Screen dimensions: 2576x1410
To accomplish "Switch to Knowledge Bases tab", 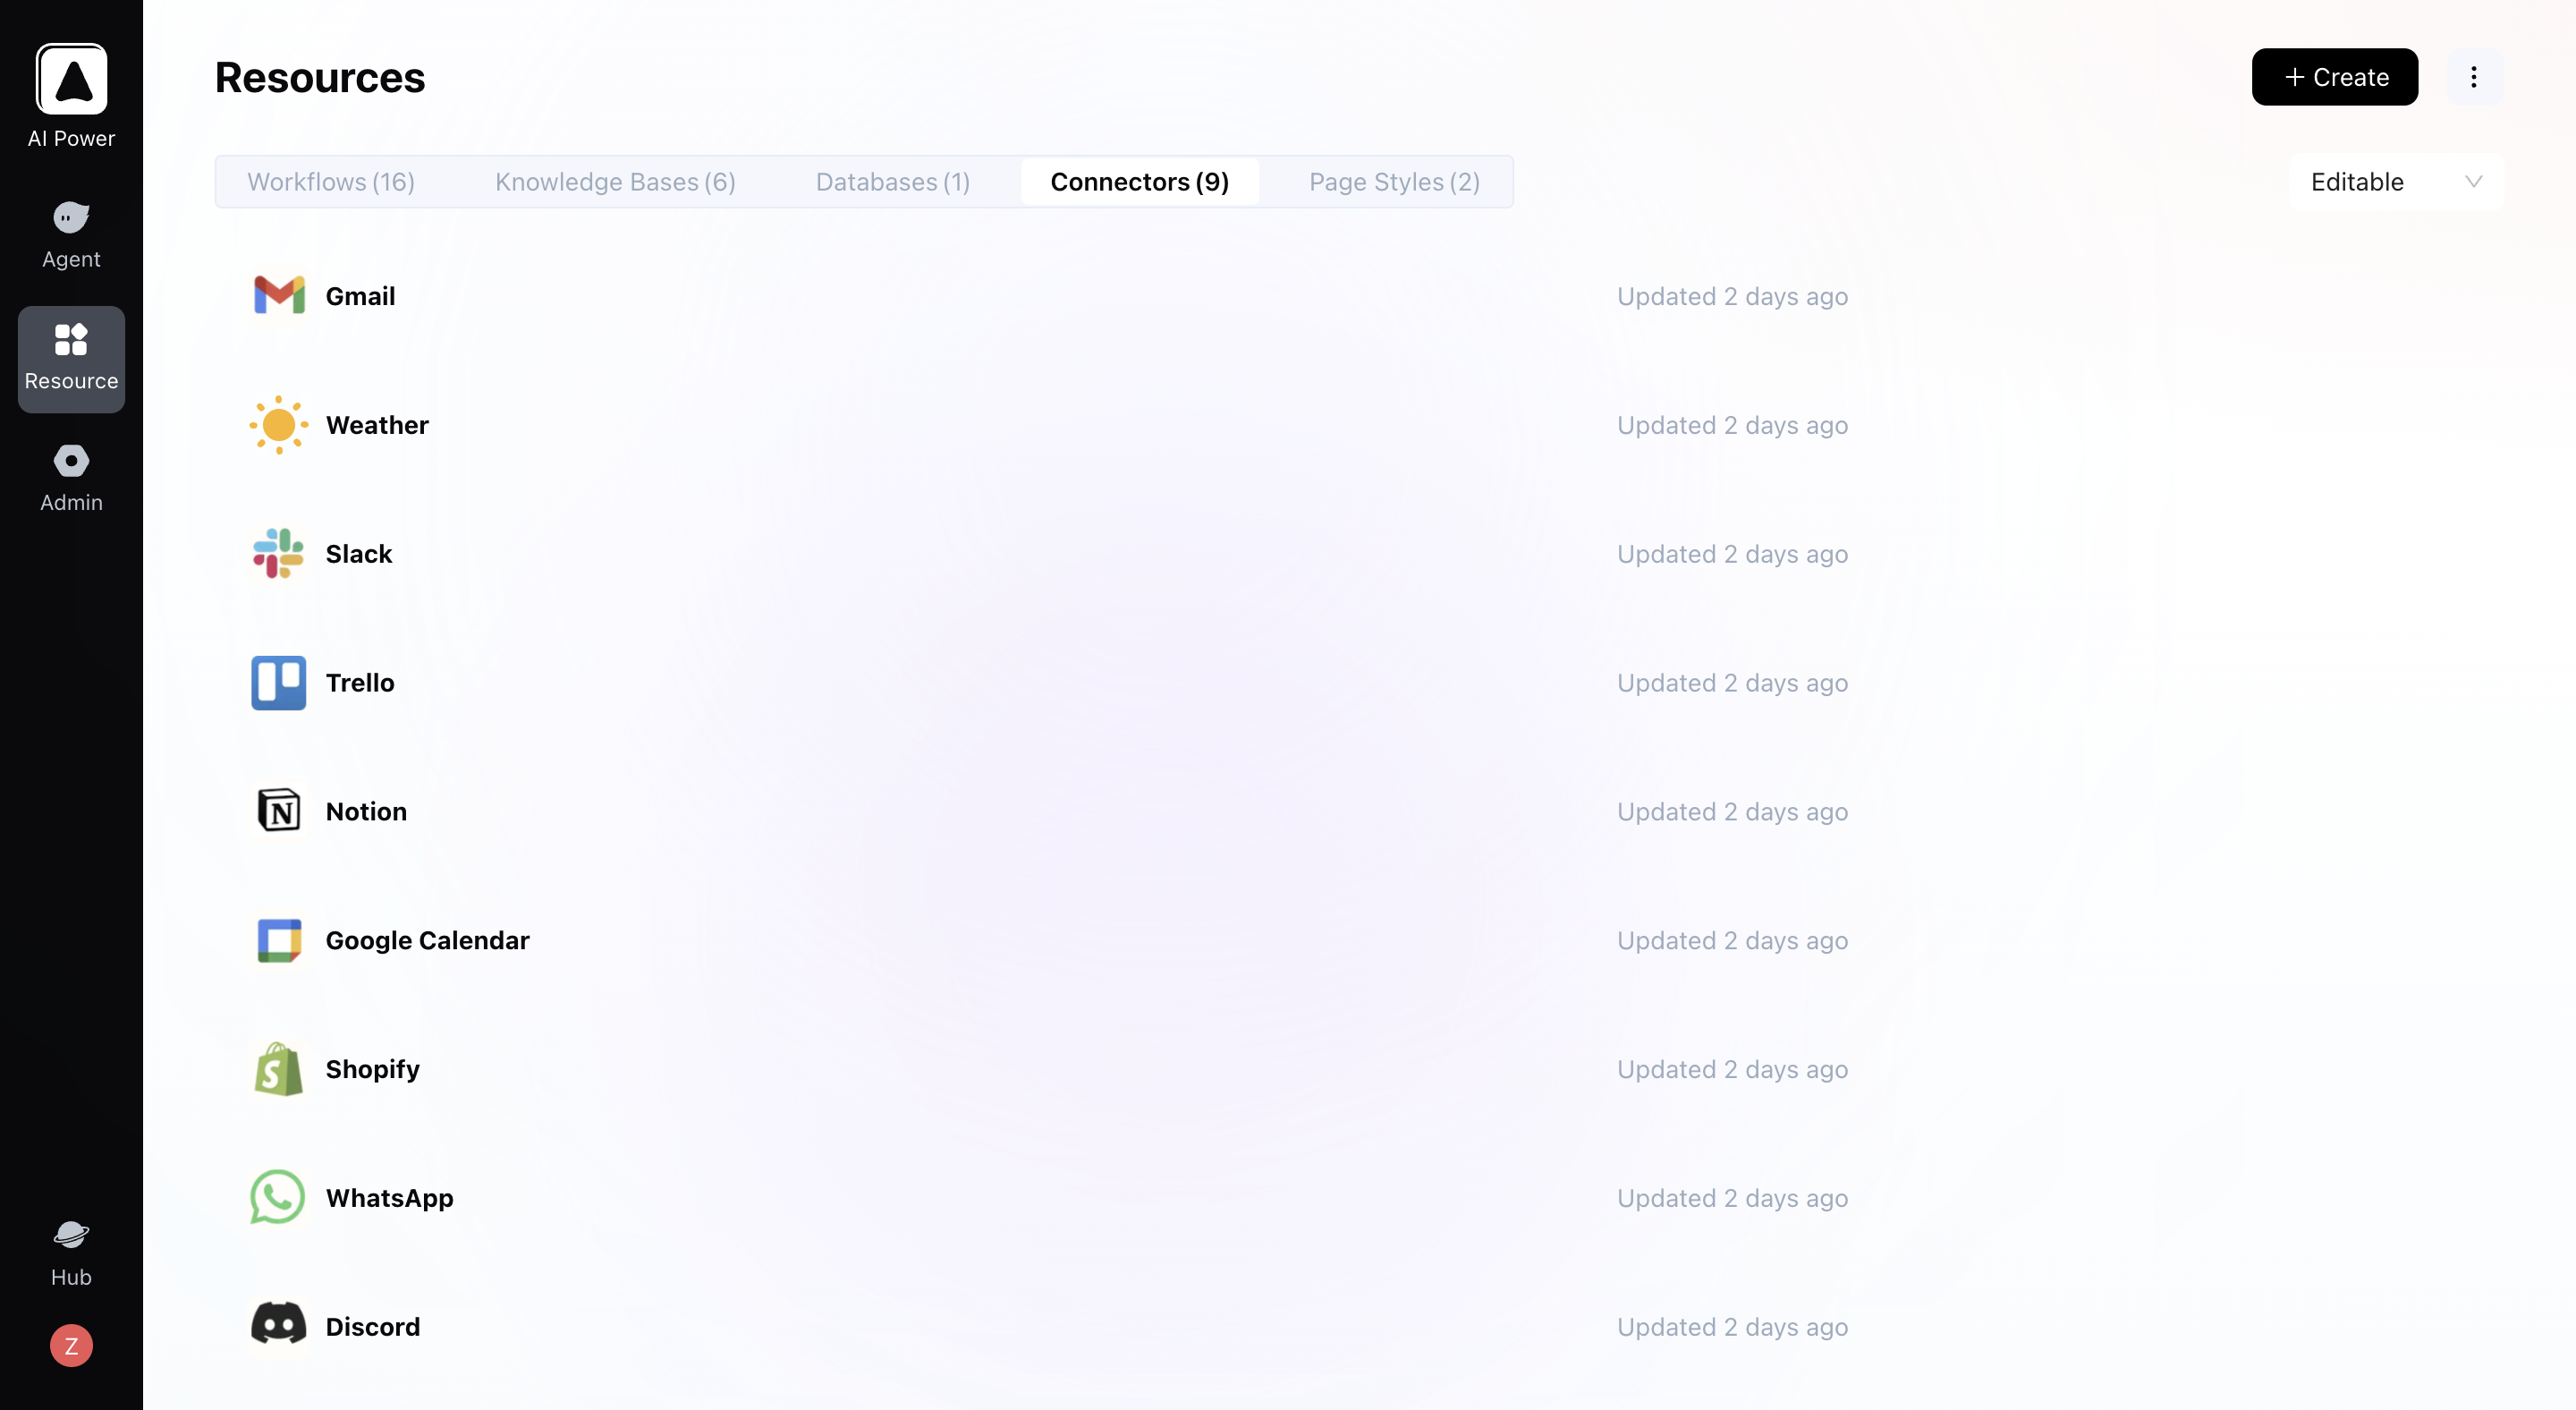I will coord(615,182).
